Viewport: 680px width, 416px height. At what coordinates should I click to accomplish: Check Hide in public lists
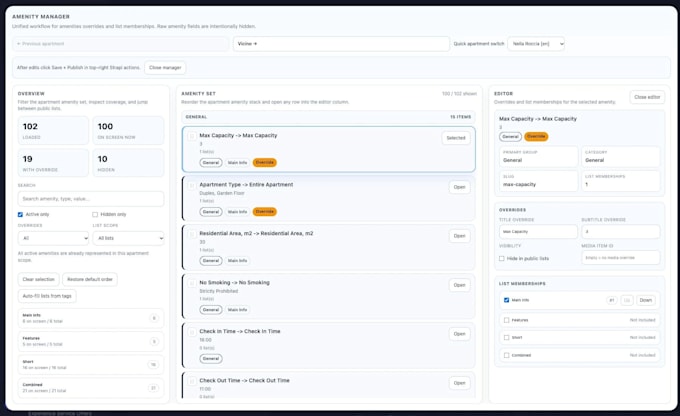(502, 259)
